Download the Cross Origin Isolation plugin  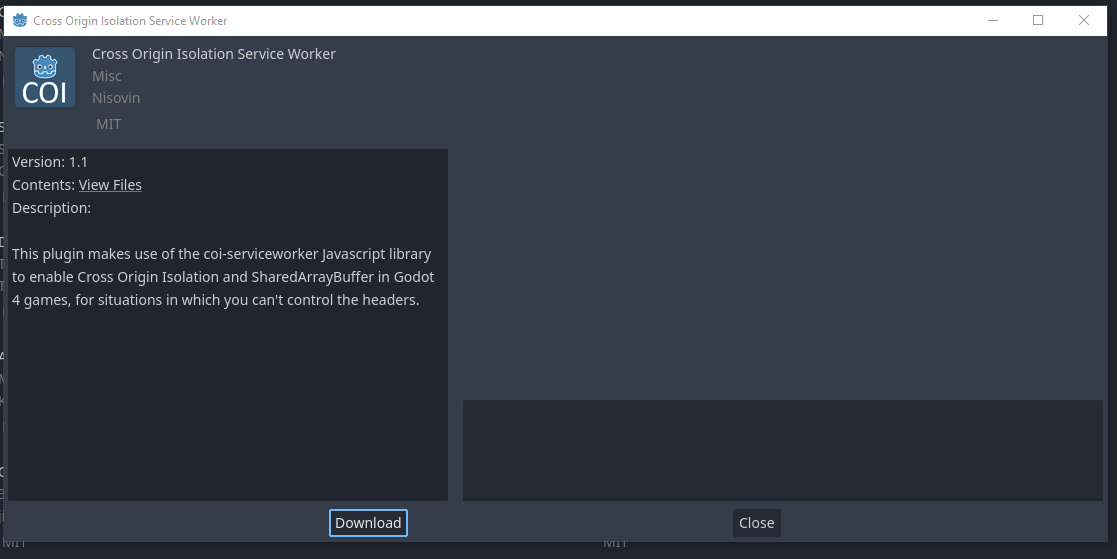(x=368, y=523)
